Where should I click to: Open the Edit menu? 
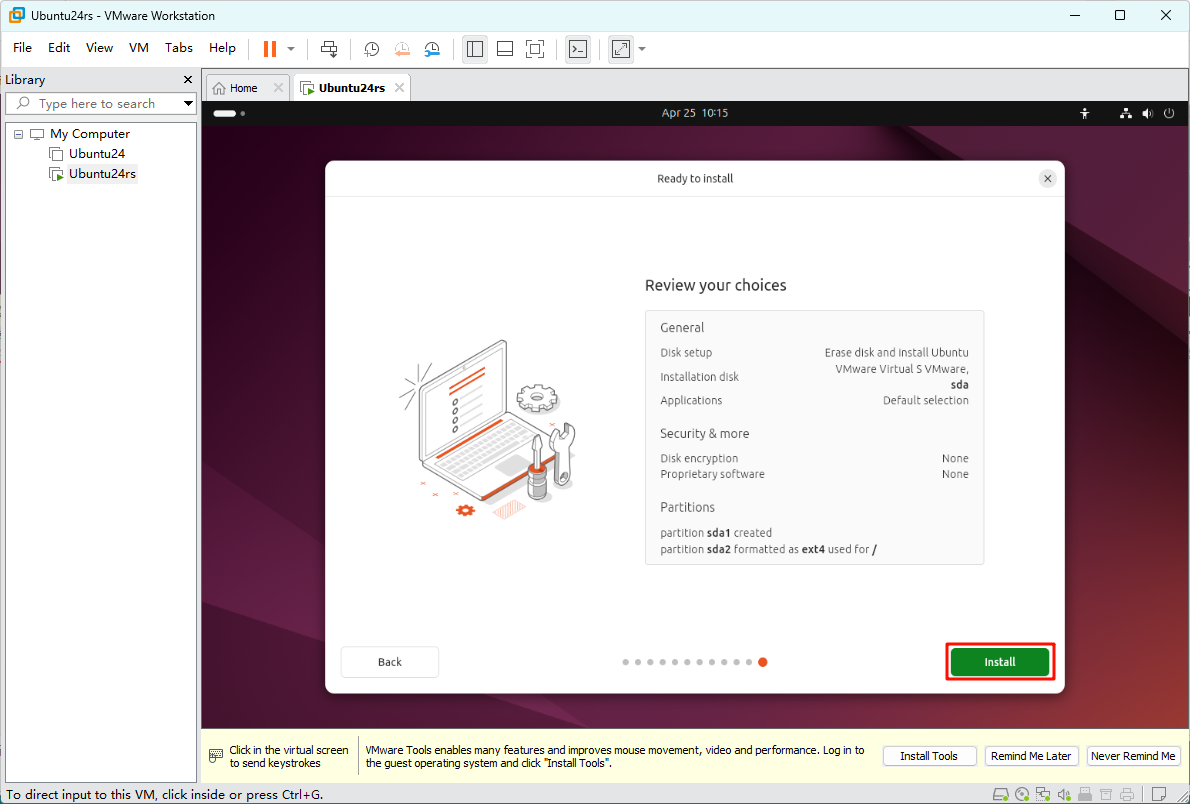(59, 48)
